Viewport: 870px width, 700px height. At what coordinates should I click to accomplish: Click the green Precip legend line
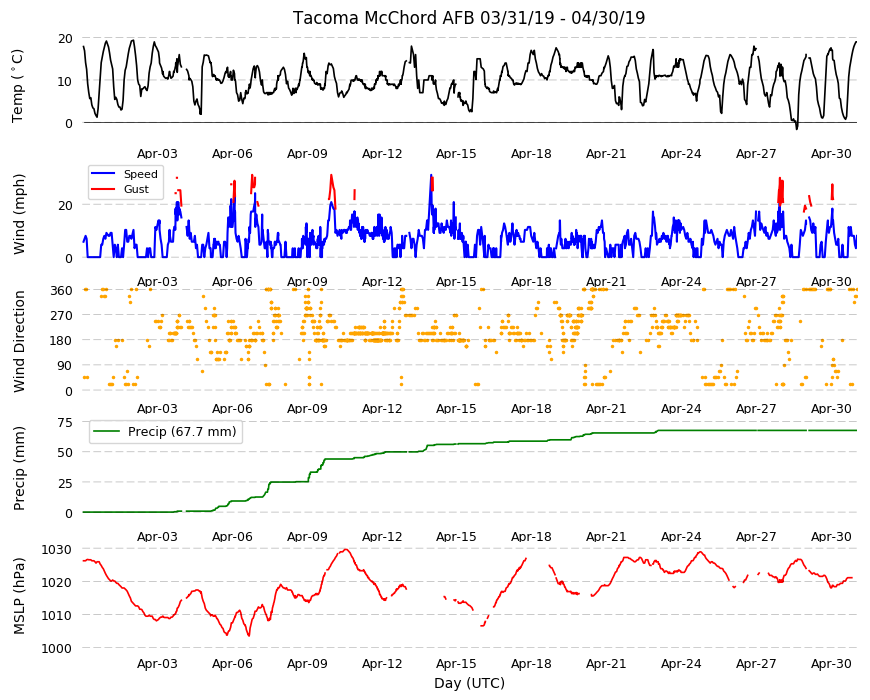107,432
